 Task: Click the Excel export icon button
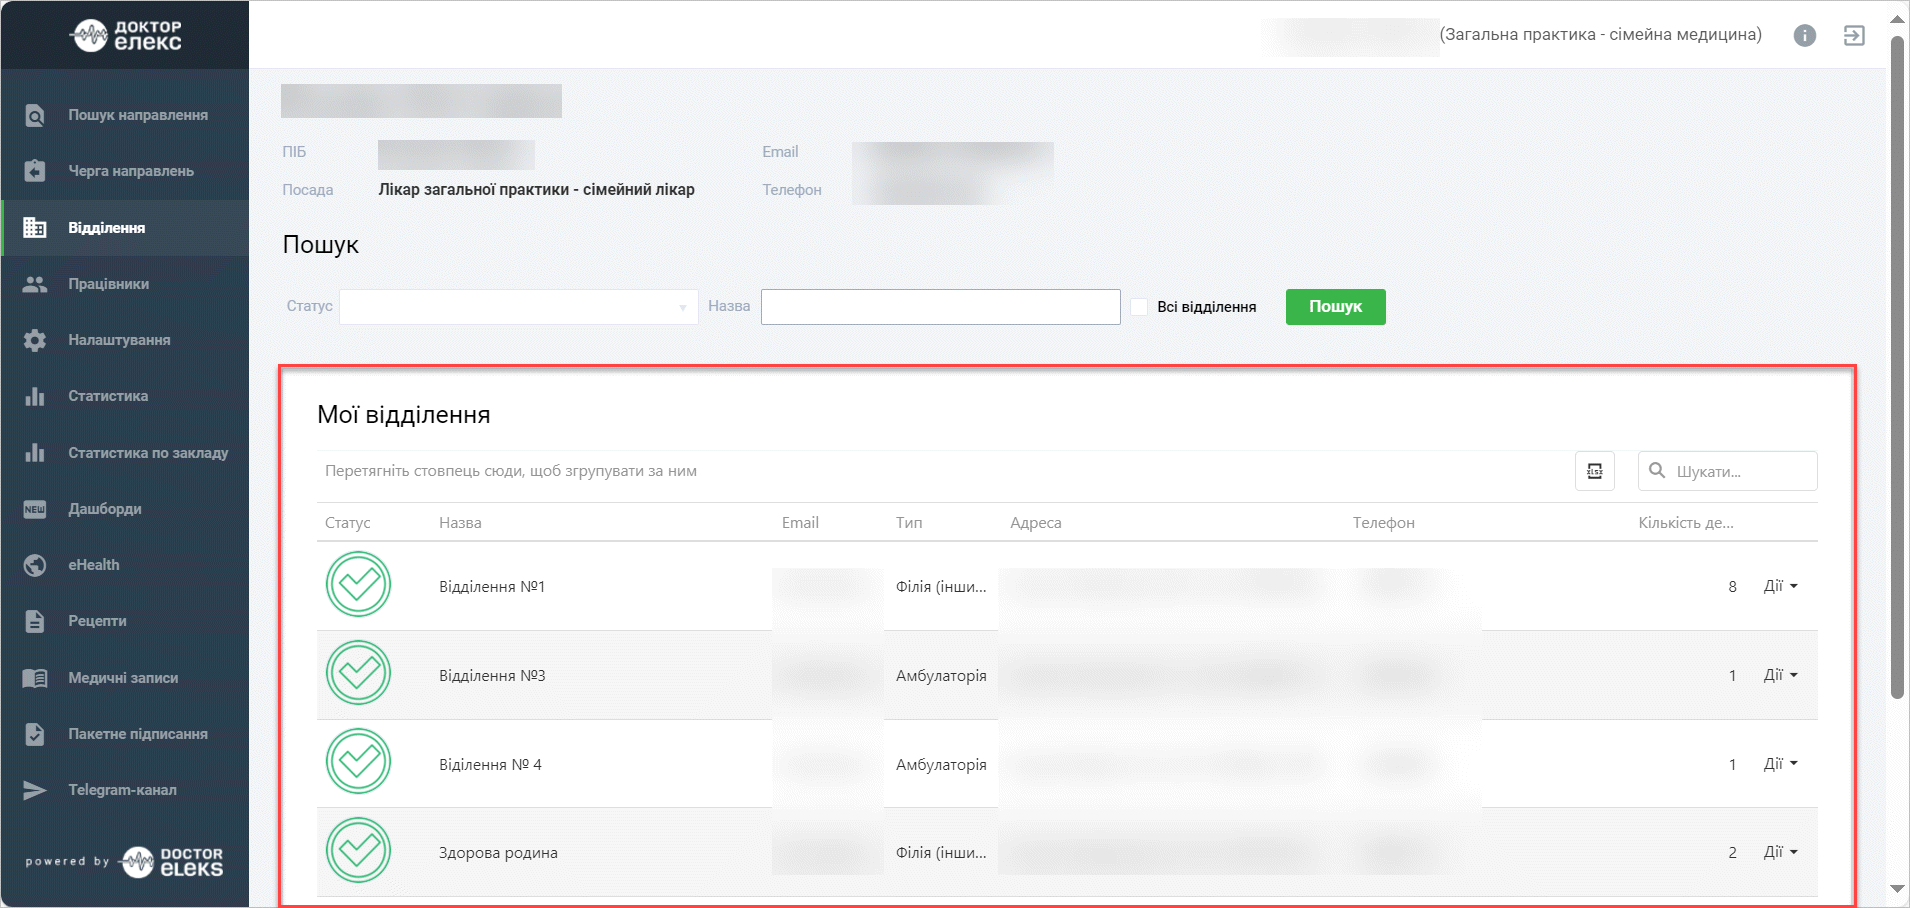tap(1594, 471)
